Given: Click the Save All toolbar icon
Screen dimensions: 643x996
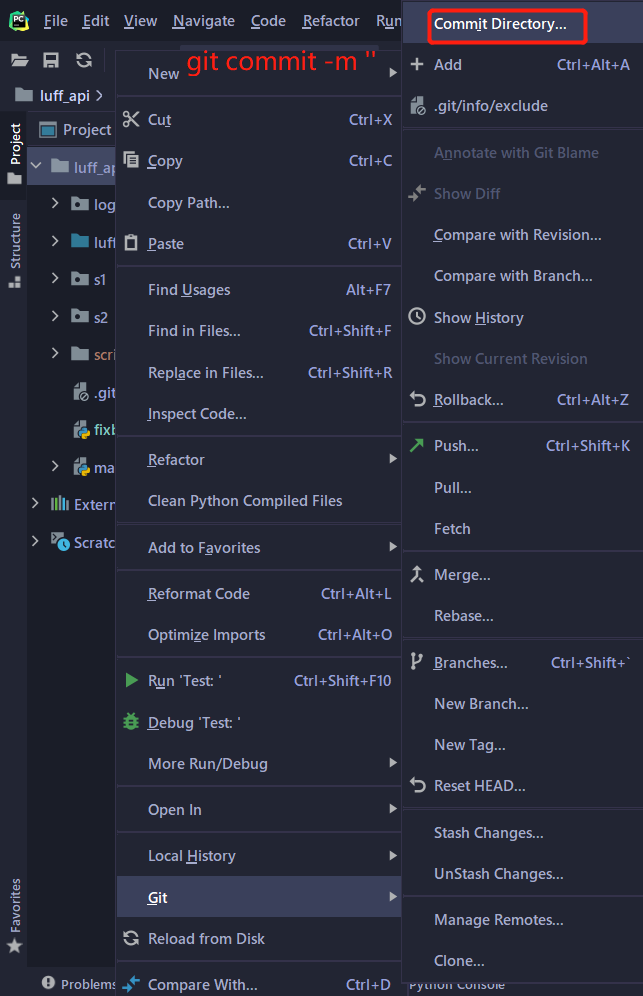Looking at the screenshot, I should (x=51, y=60).
